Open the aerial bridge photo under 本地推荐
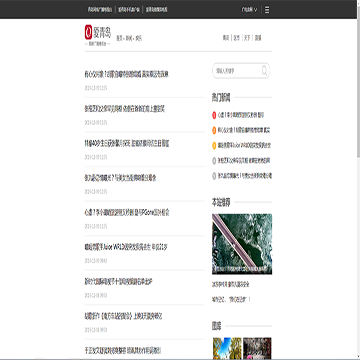This screenshot has width=360, height=360. (x=242, y=244)
